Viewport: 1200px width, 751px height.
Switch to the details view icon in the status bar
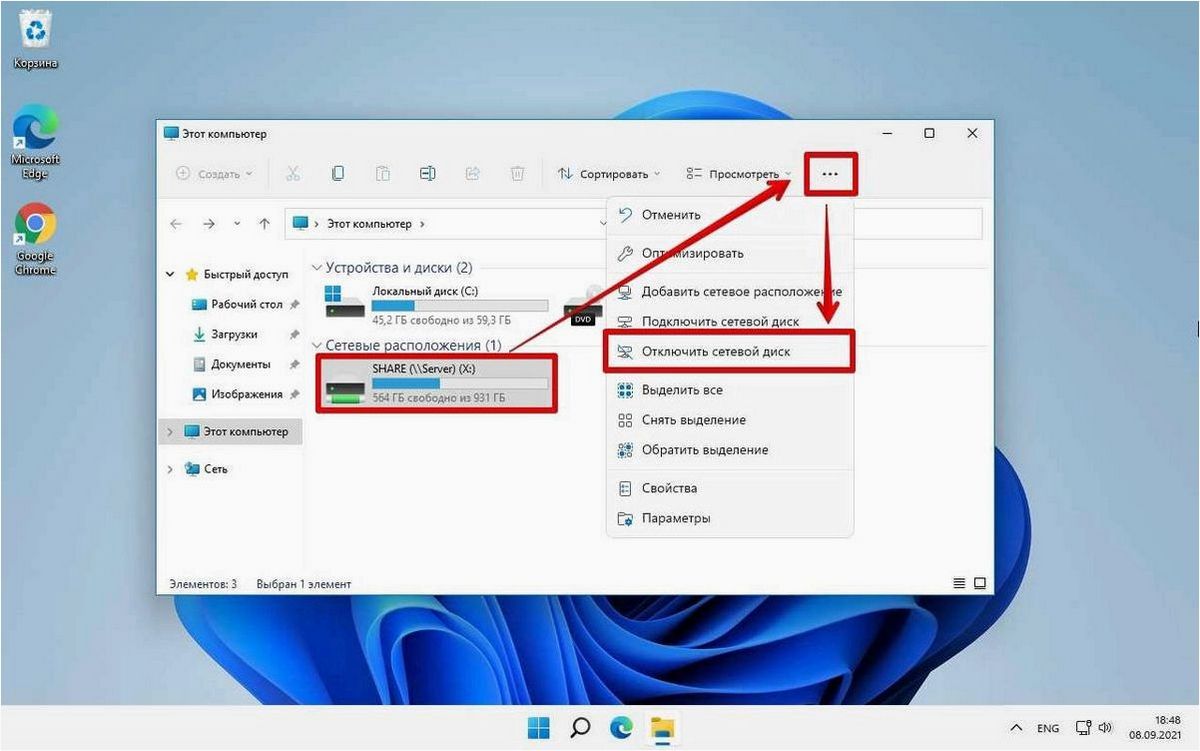pos(959,583)
